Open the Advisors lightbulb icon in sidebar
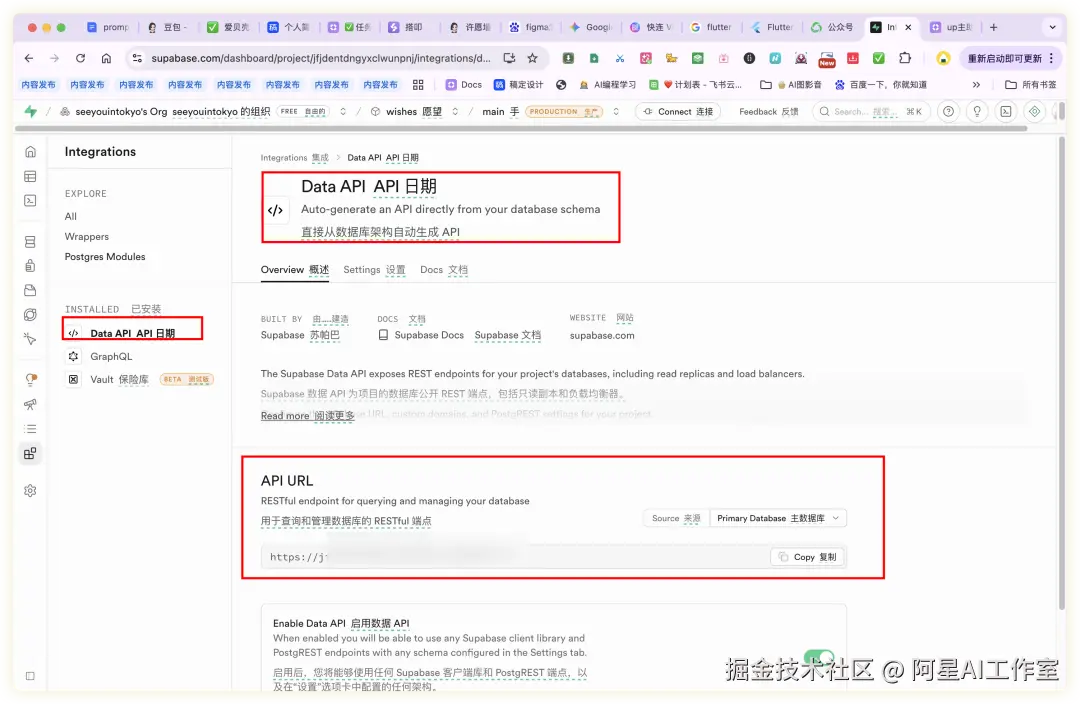 pos(30,380)
